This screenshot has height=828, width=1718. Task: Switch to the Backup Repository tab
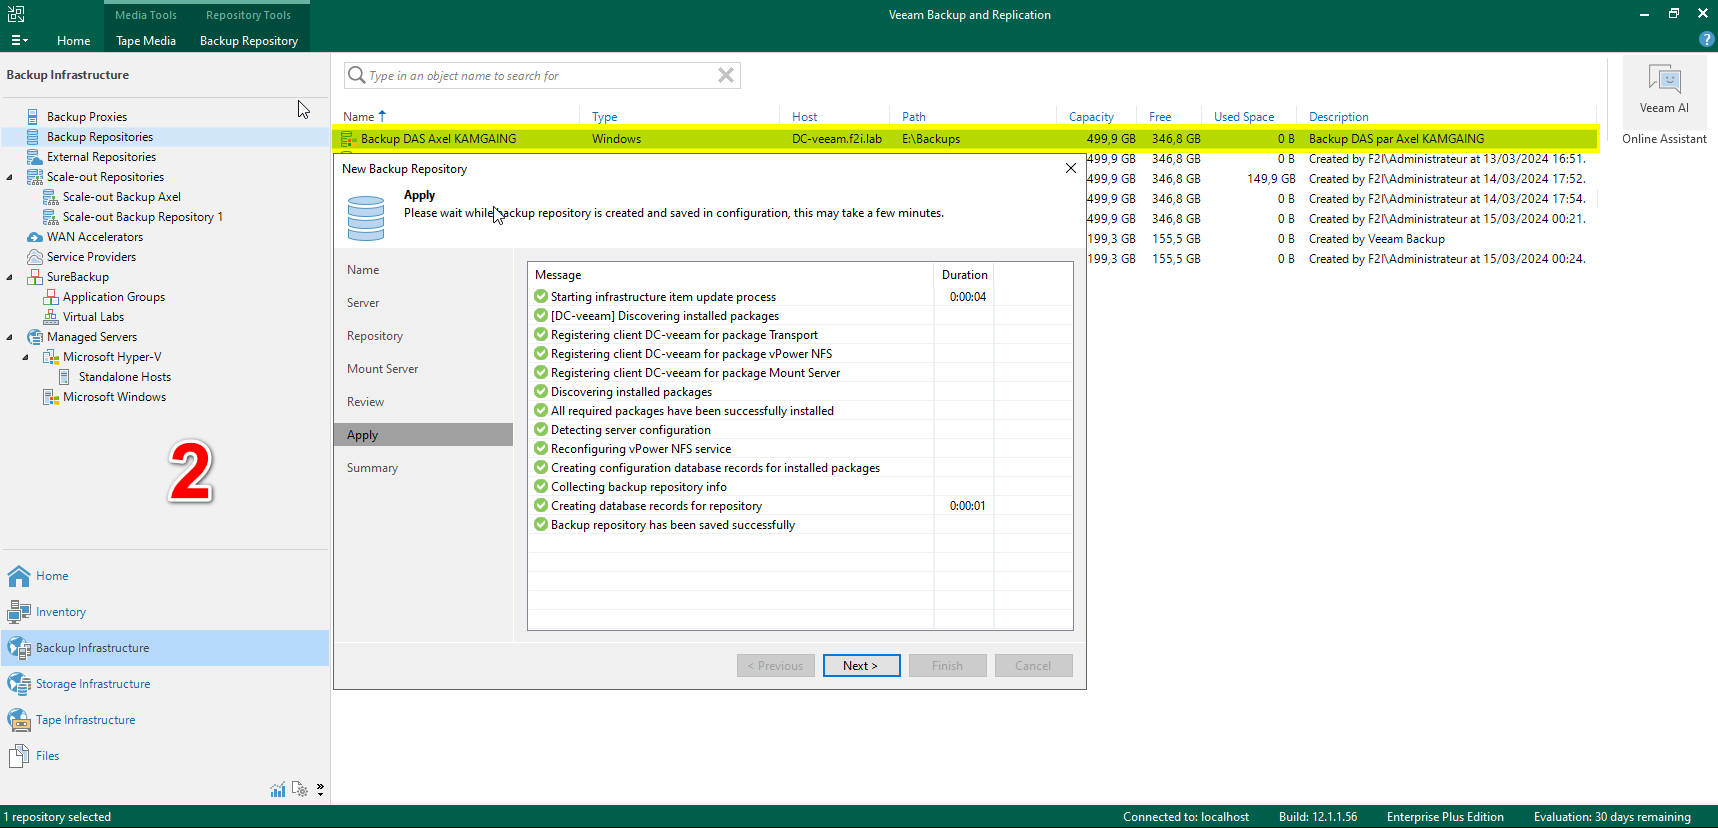point(249,41)
